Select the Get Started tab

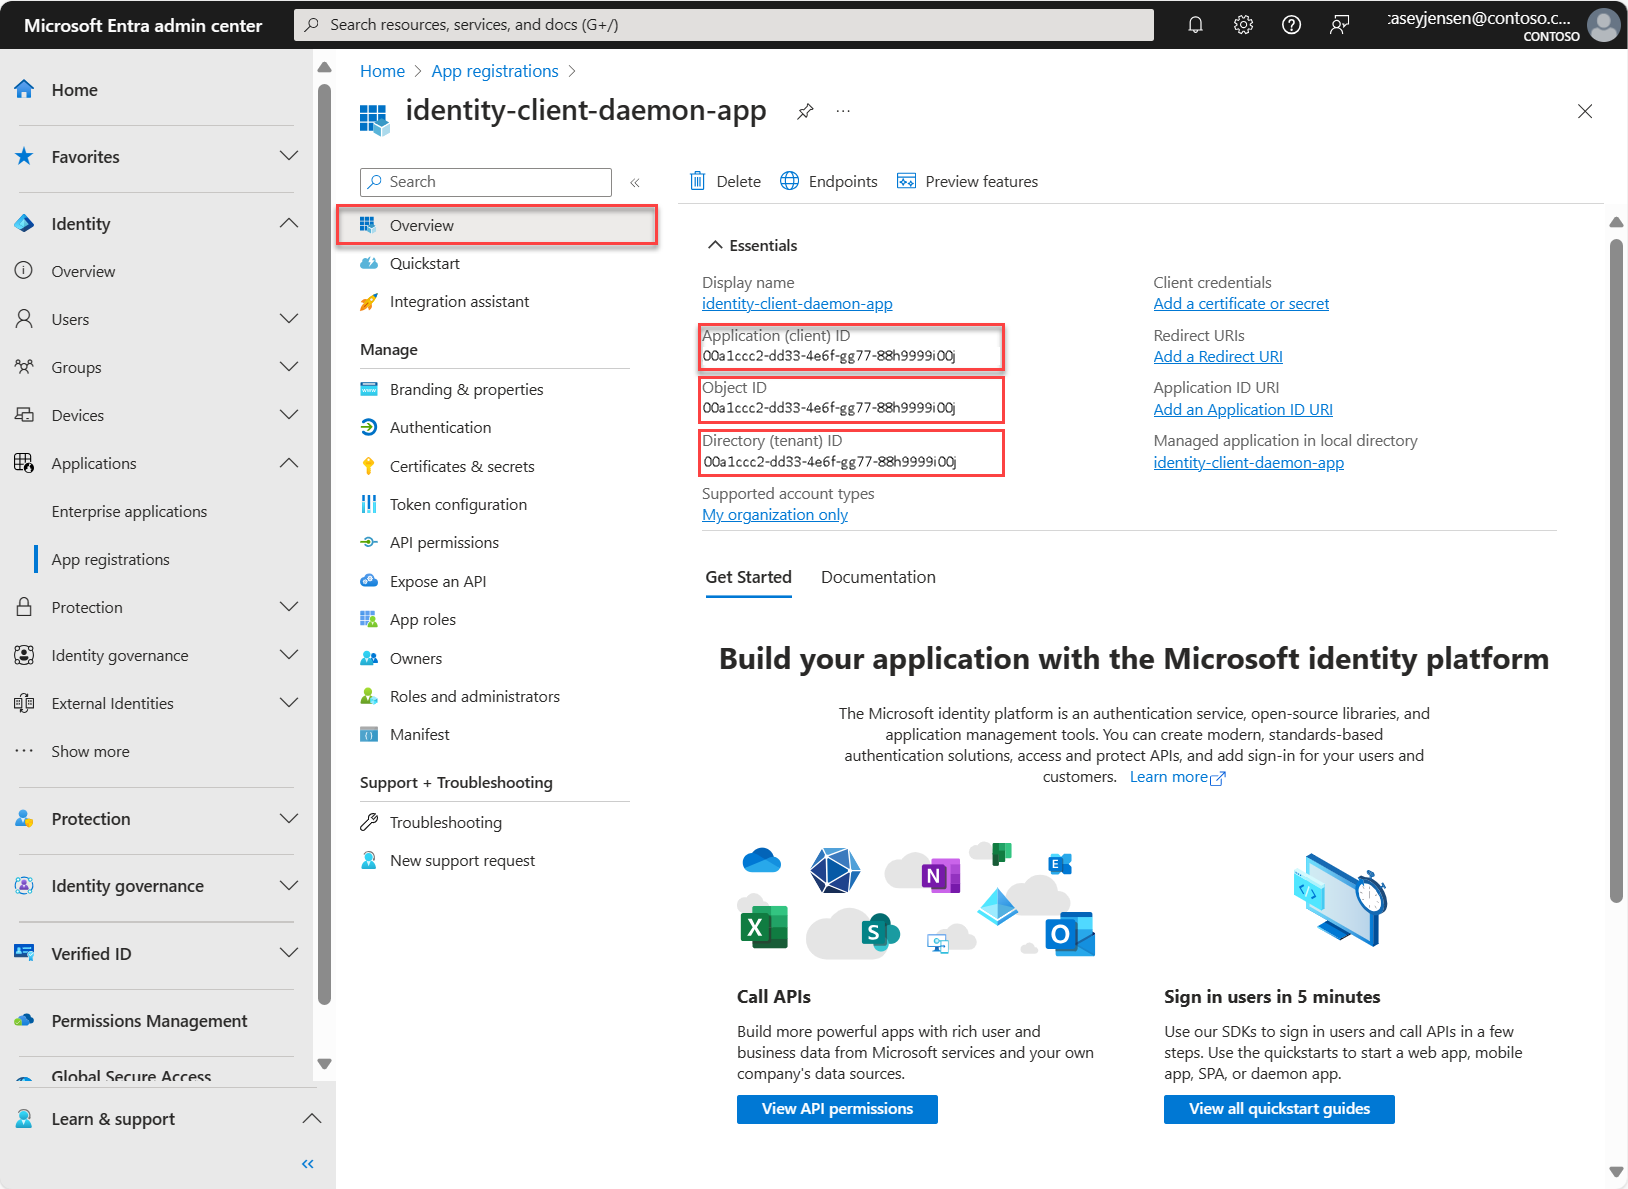(748, 577)
